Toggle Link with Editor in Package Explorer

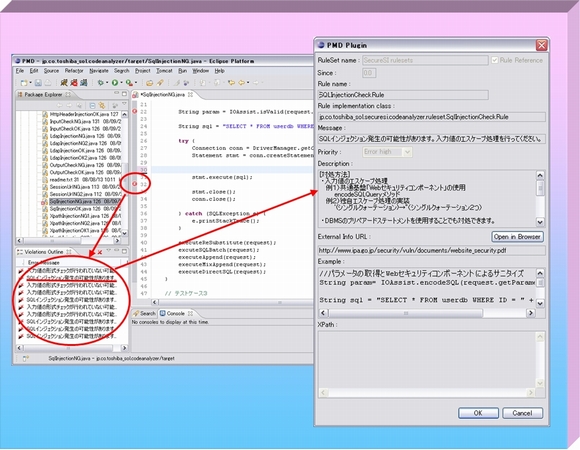click(102, 106)
